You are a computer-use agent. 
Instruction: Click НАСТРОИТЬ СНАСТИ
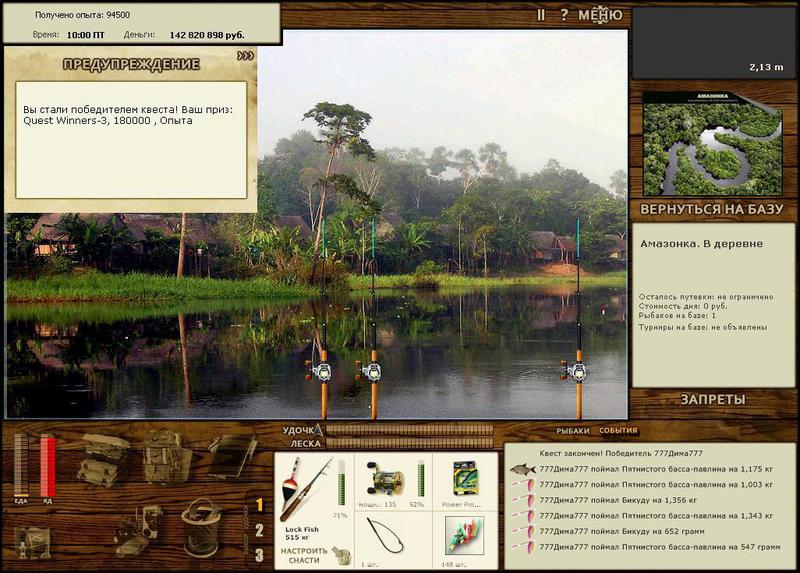coord(304,556)
